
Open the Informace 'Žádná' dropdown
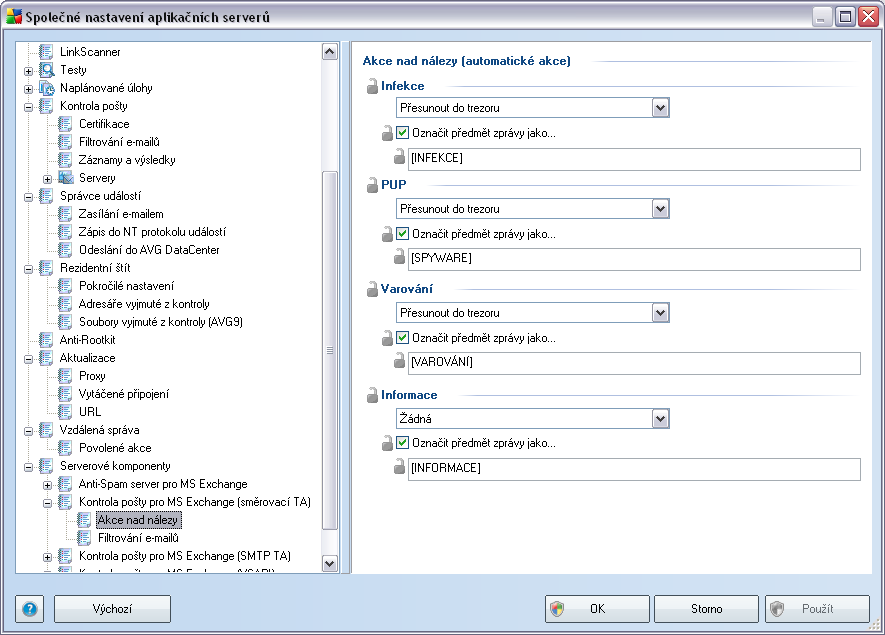tap(660, 419)
